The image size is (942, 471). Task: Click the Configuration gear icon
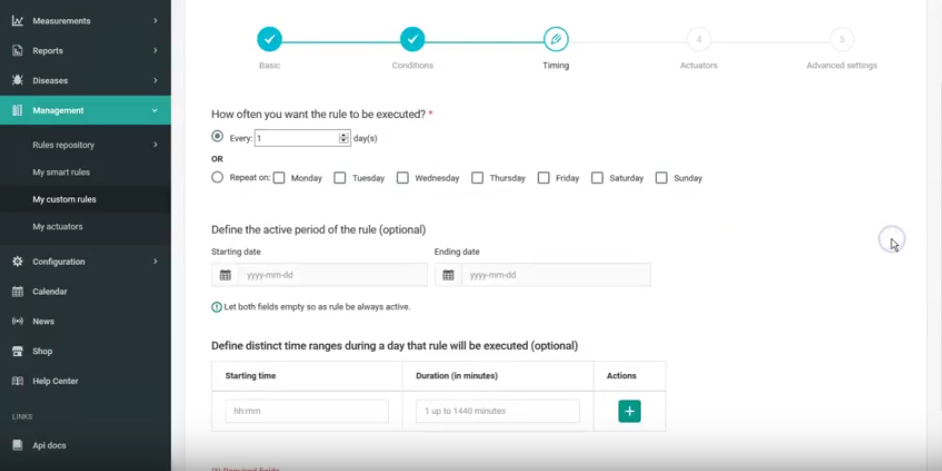17,261
